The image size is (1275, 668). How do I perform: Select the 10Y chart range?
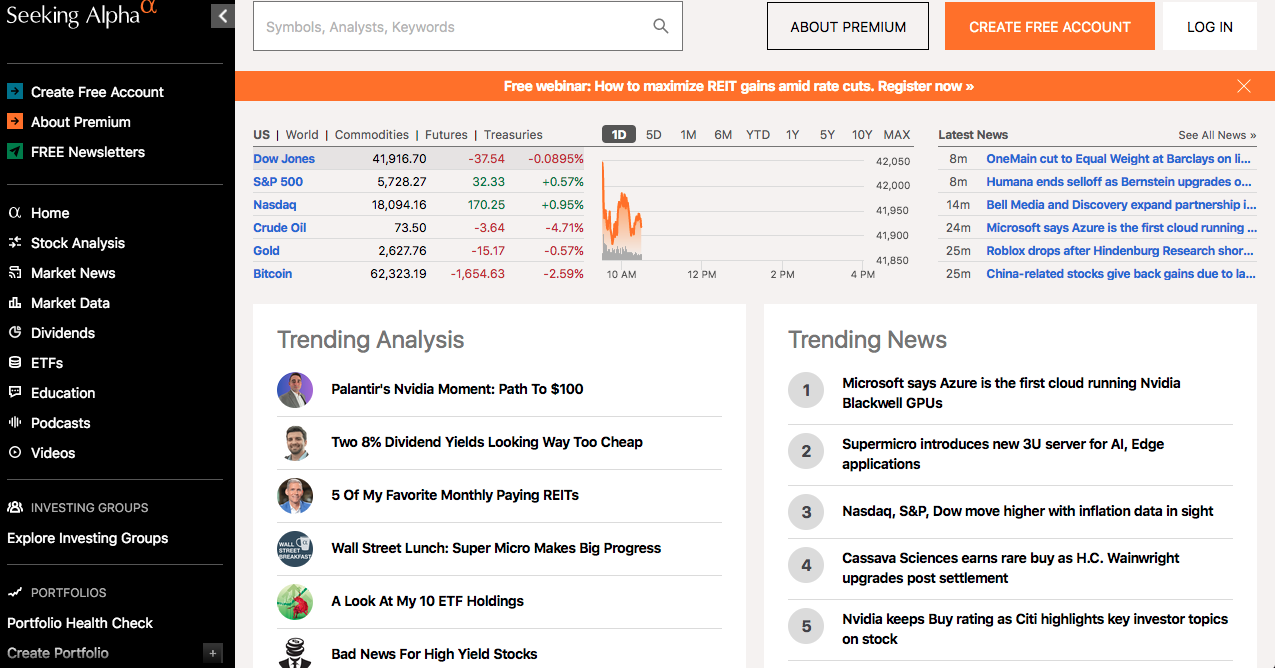click(x=862, y=135)
